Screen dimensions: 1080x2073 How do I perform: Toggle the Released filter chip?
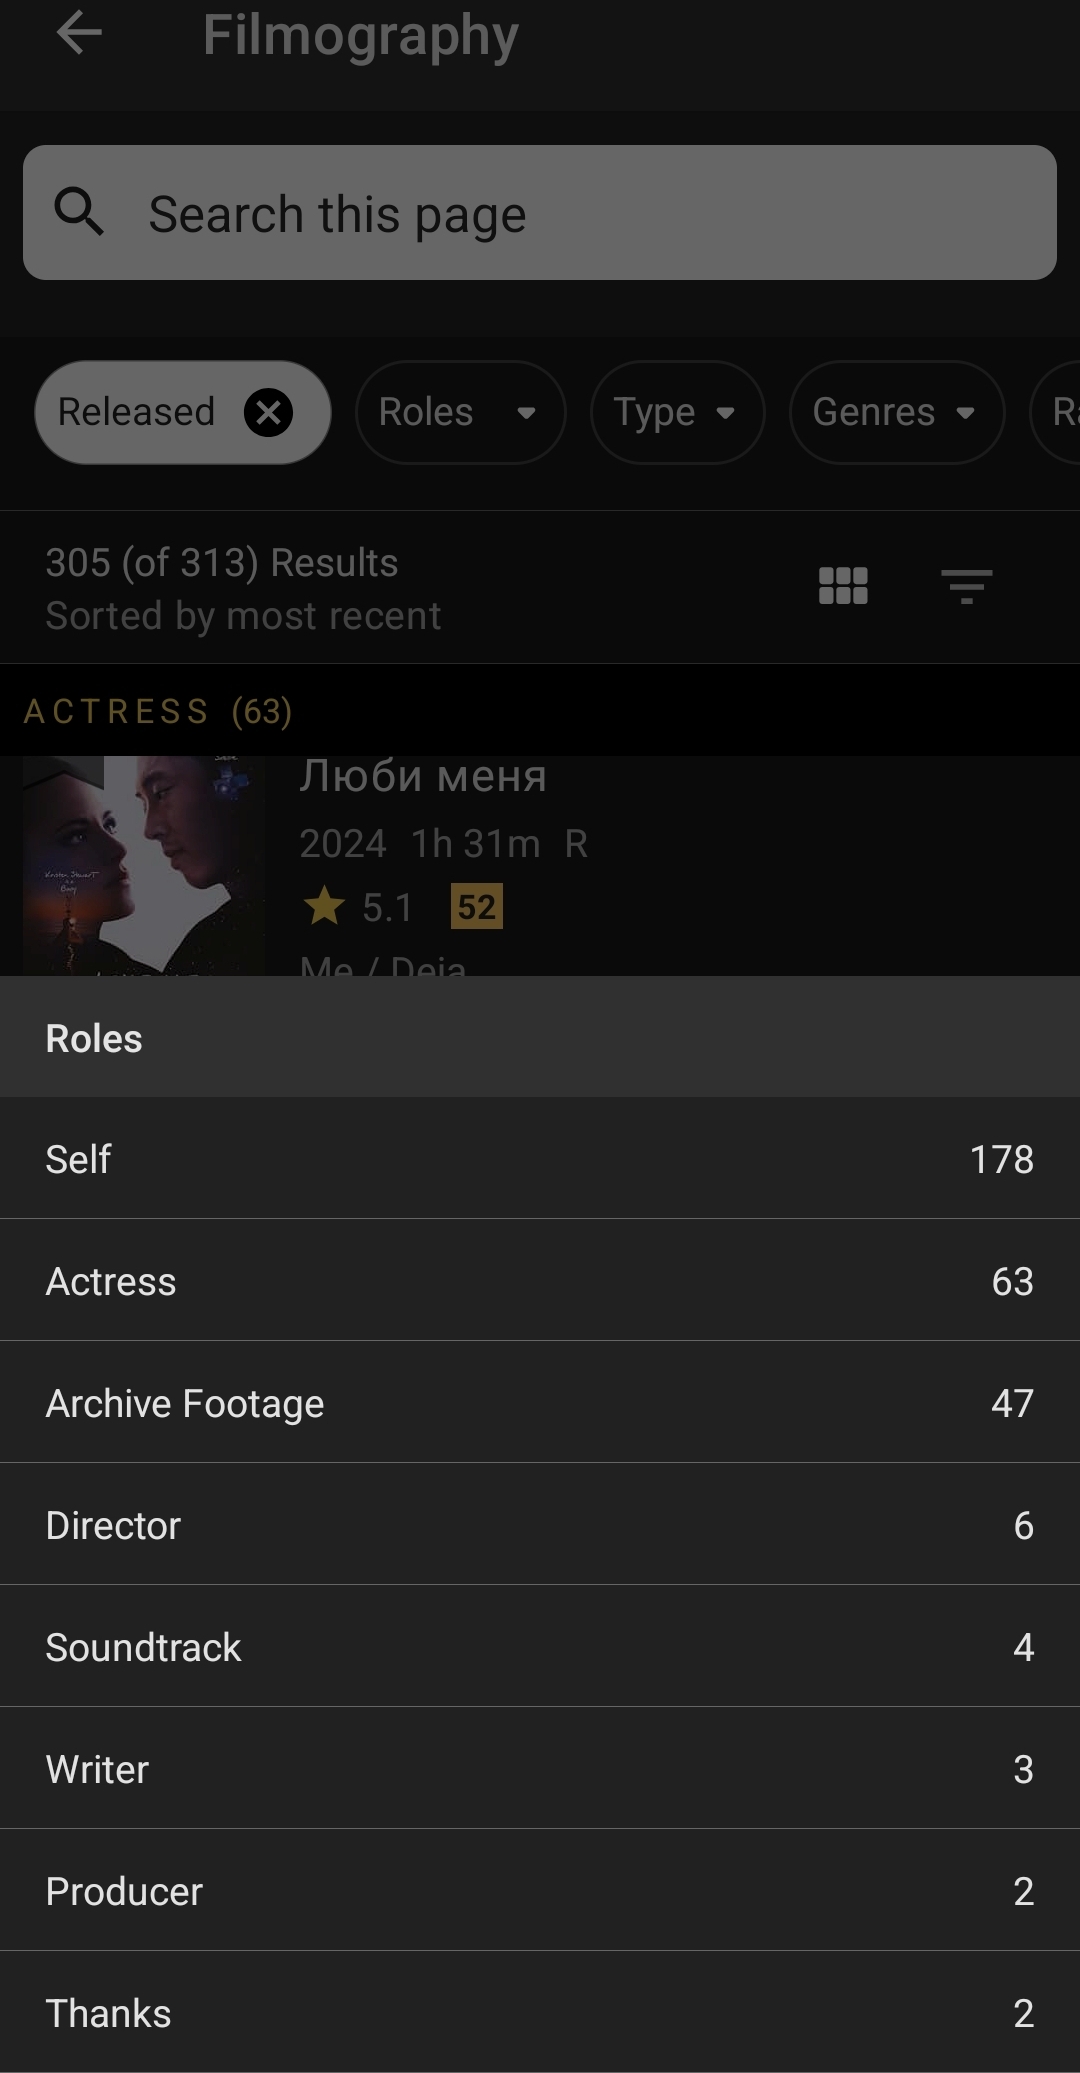(x=137, y=413)
